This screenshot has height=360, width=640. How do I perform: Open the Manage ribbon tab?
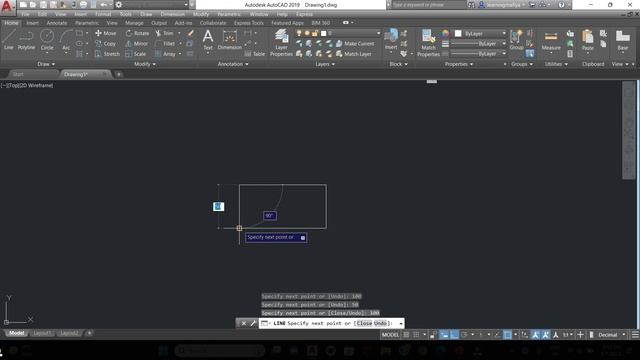pos(134,23)
